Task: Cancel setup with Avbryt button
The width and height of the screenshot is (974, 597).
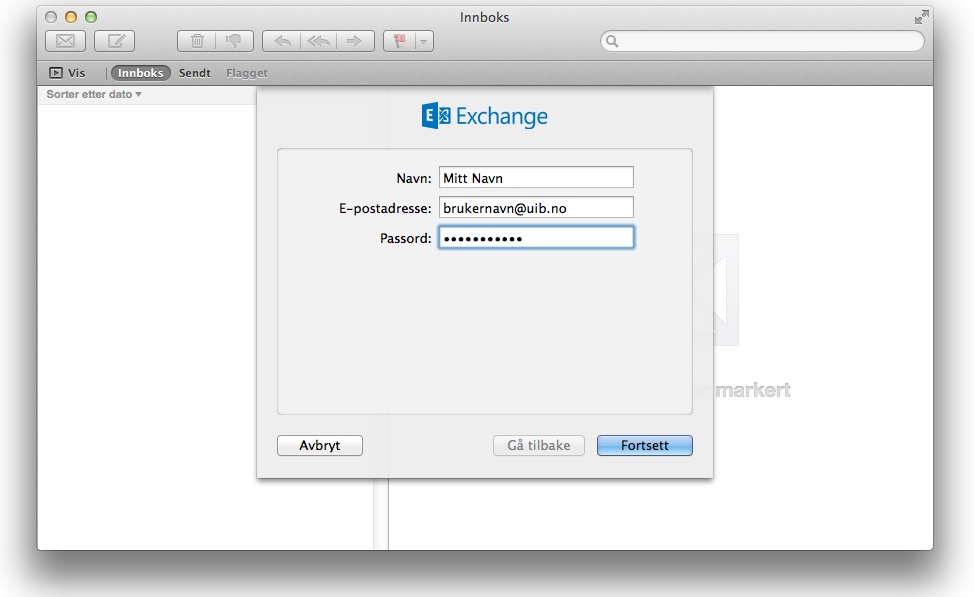Action: 320,445
